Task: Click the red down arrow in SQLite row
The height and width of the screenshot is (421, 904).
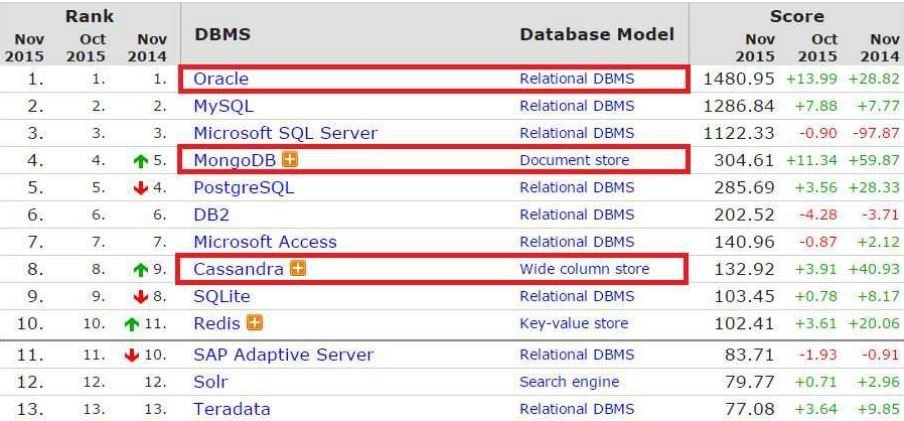Action: pyautogui.click(x=141, y=297)
